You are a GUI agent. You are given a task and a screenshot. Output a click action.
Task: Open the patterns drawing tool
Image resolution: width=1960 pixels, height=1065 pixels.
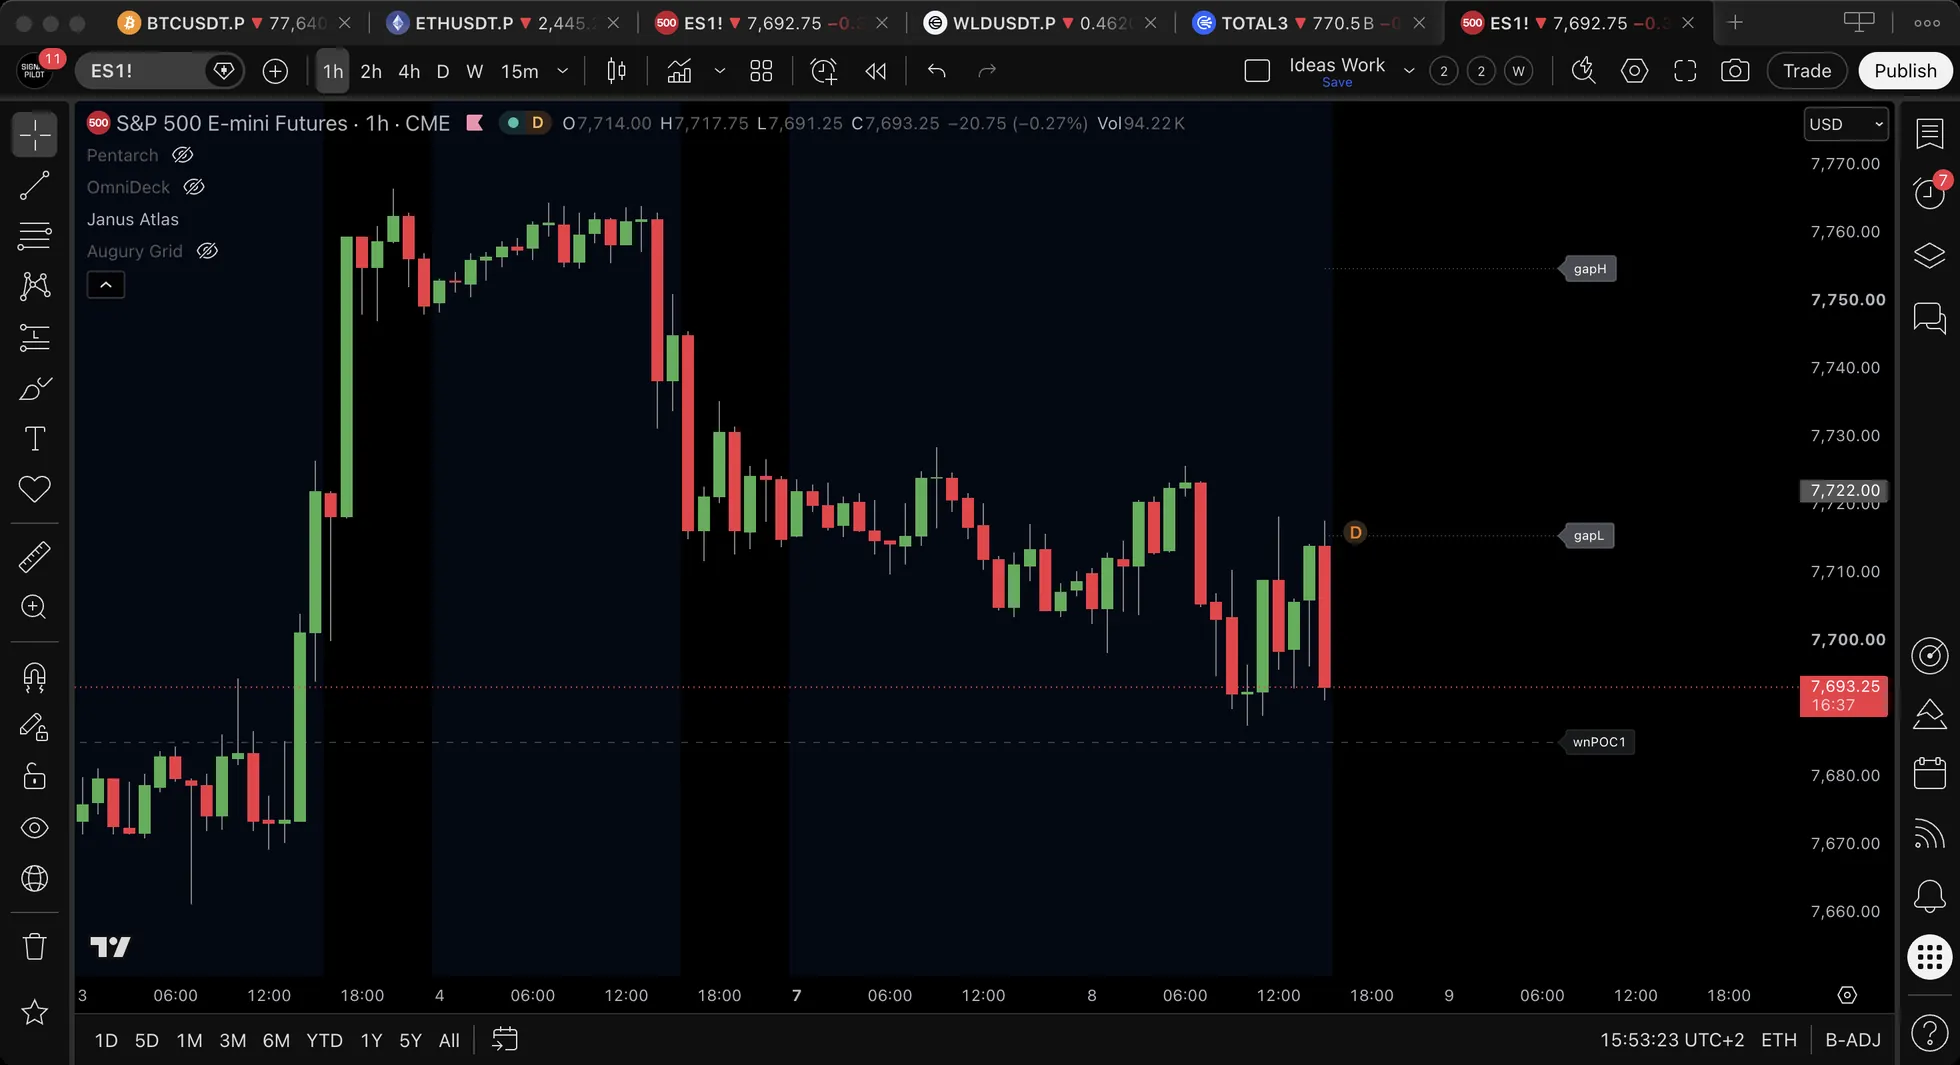[x=34, y=287]
